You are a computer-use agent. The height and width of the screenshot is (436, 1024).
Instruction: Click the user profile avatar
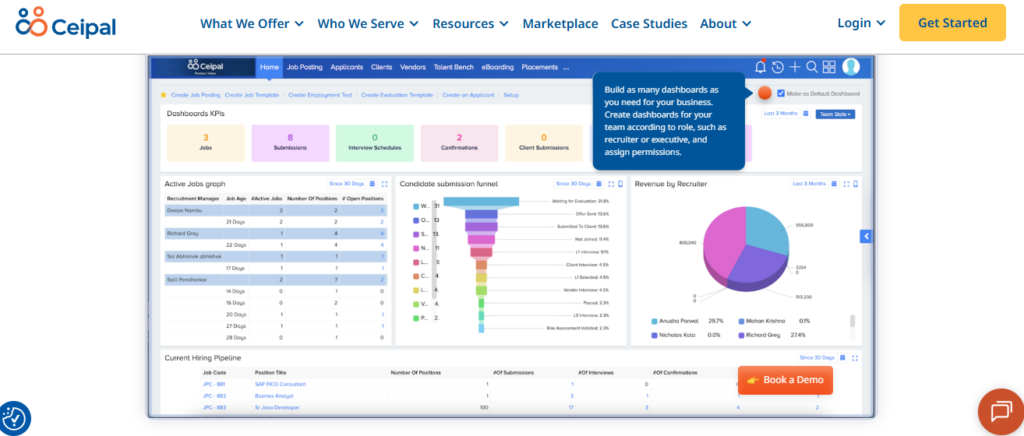point(851,67)
